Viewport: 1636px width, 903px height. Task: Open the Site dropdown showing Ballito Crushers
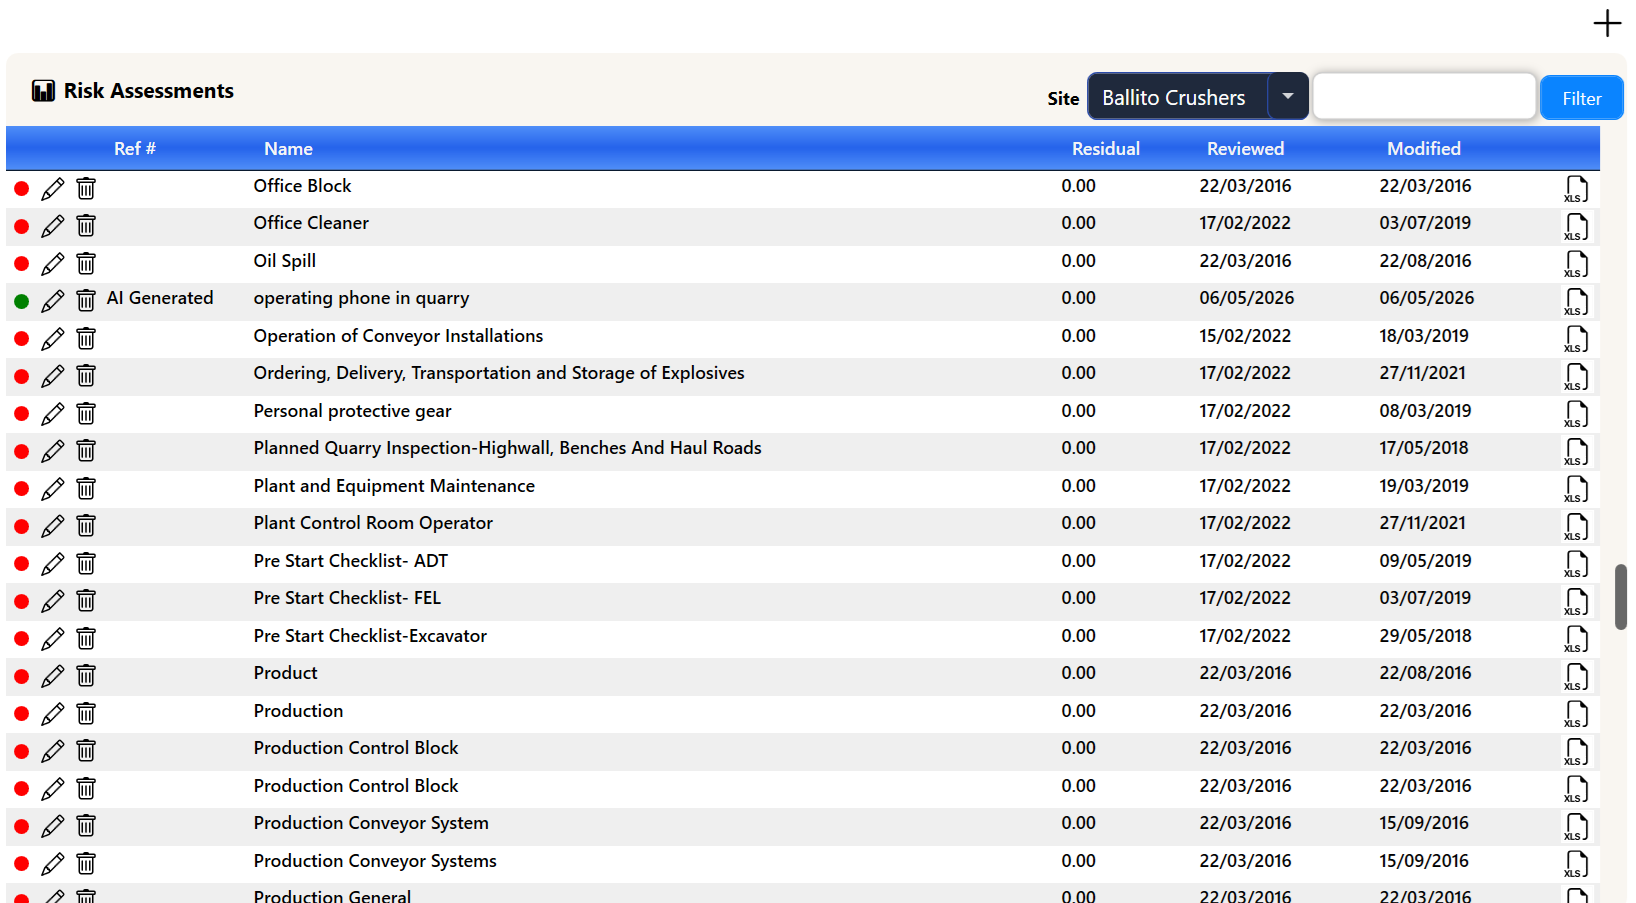[x=1197, y=97]
